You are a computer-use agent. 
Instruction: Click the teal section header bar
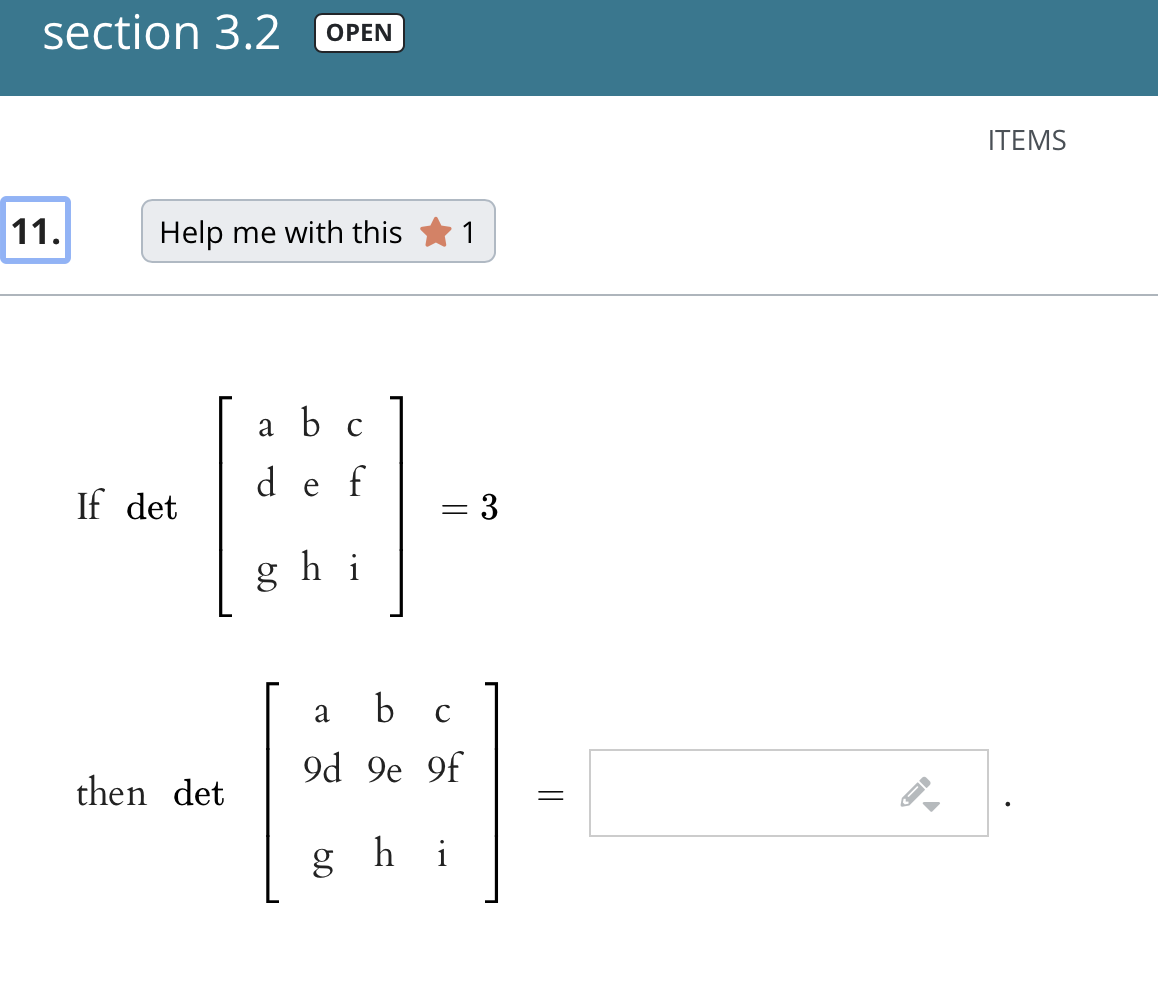pos(579,48)
